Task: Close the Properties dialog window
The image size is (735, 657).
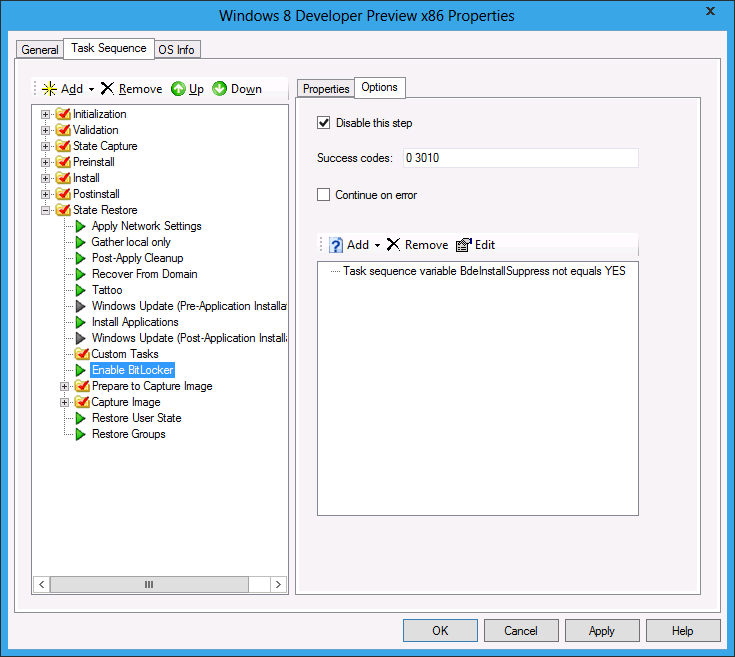Action: click(x=710, y=11)
